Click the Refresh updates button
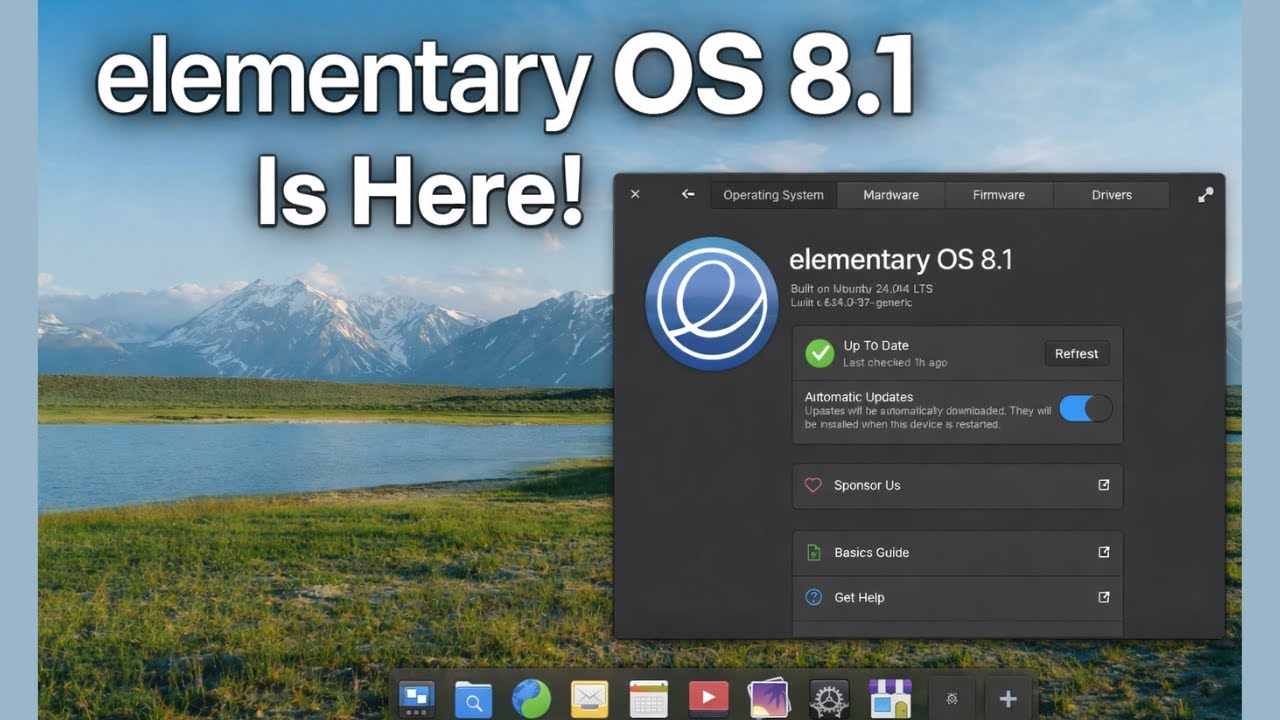Image resolution: width=1280 pixels, height=720 pixels. (x=1077, y=353)
